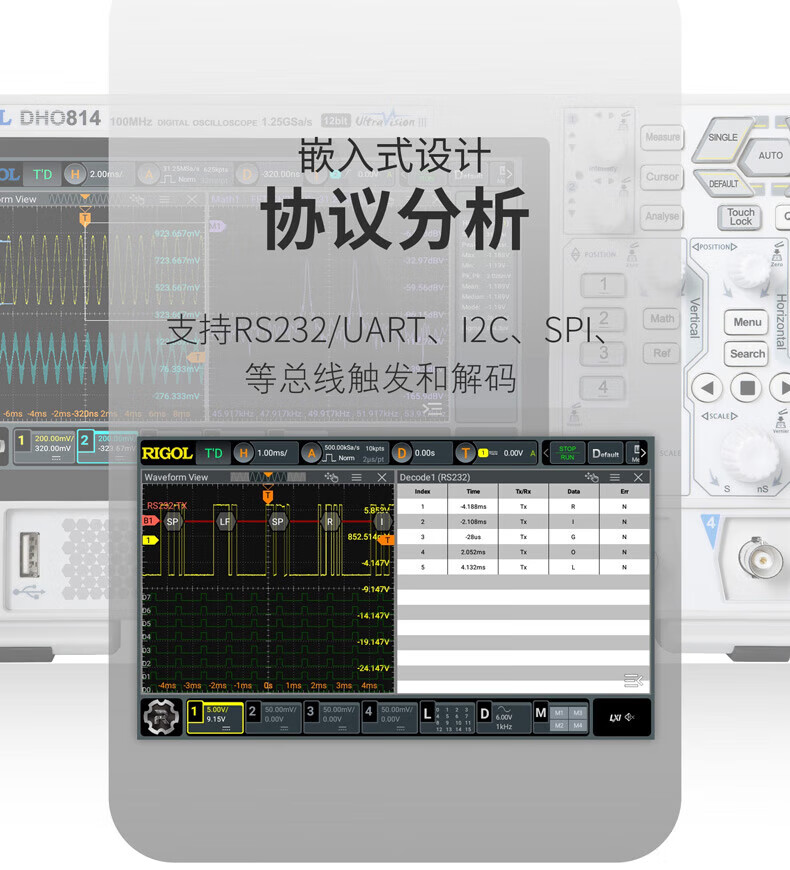The height and width of the screenshot is (870, 790).
Task: Click the decode table expand list icon
Action: [632, 680]
